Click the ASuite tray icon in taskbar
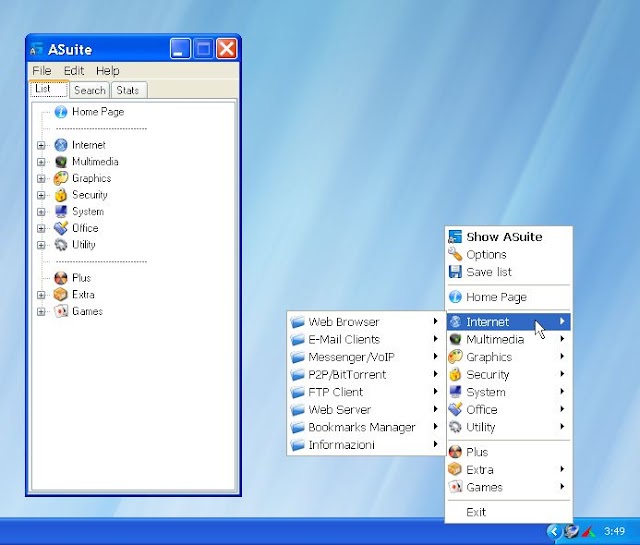640x545 pixels. [571, 531]
